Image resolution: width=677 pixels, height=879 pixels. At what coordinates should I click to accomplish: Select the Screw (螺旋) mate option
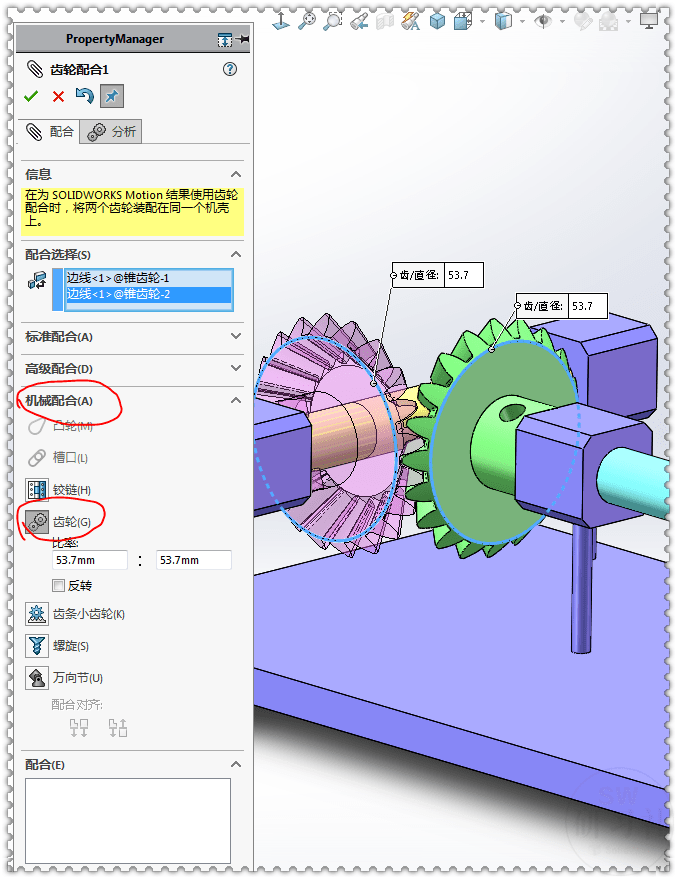[x=57, y=646]
